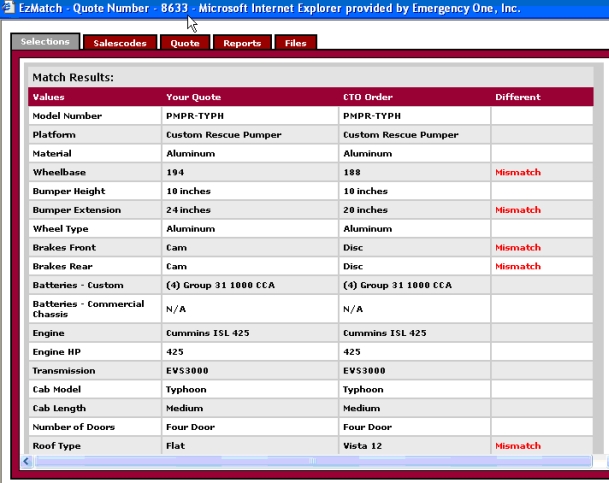Click the Different column header
Screen dimensions: 609x483
[518, 97]
